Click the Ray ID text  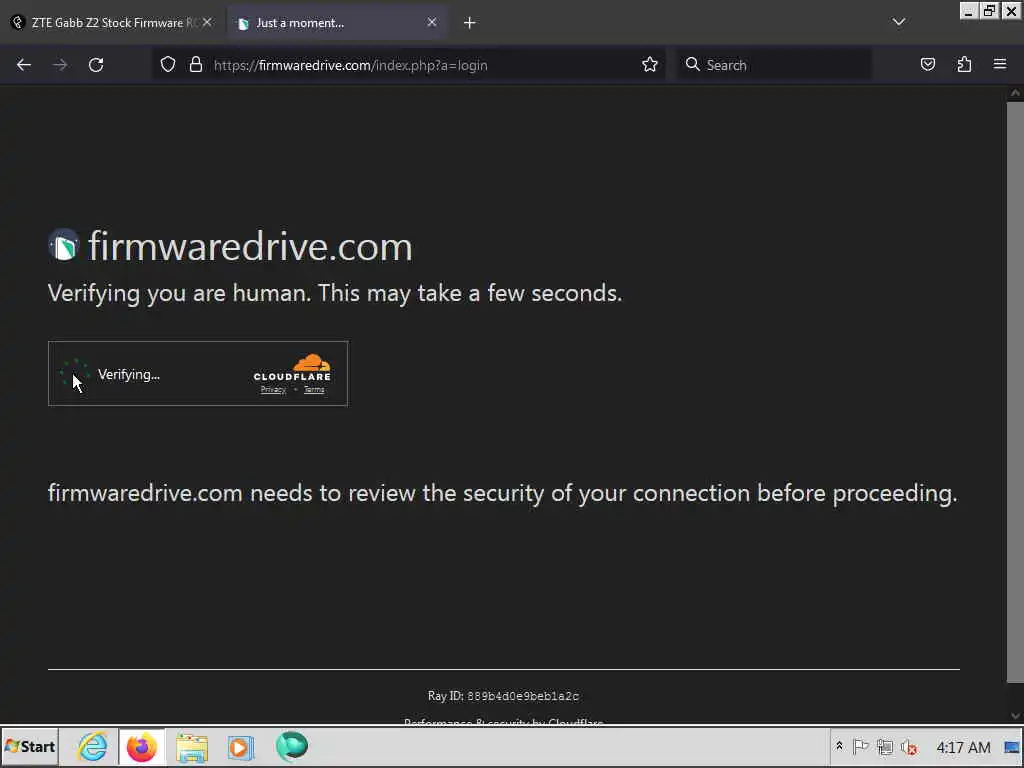[x=503, y=696]
